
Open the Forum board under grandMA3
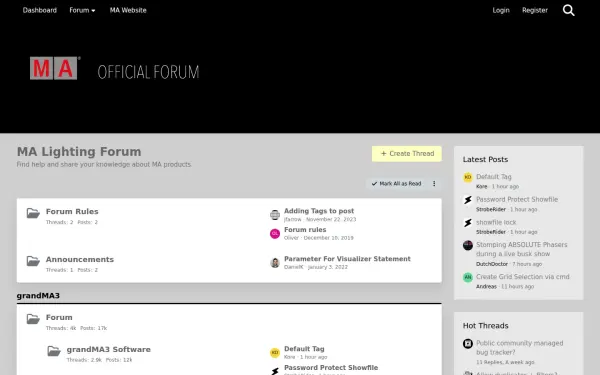pos(59,317)
